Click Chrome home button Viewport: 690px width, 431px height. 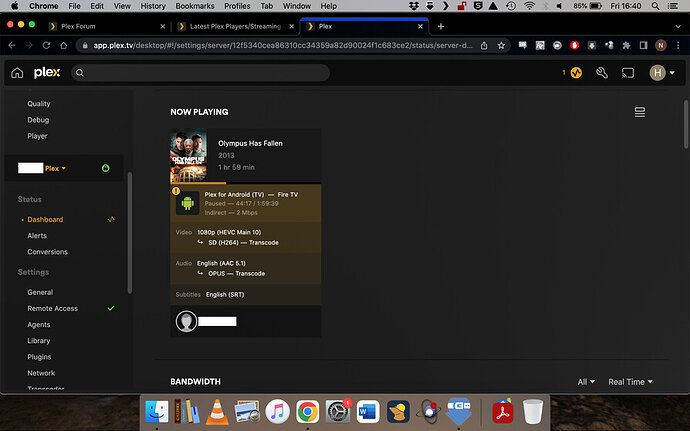tap(63, 45)
